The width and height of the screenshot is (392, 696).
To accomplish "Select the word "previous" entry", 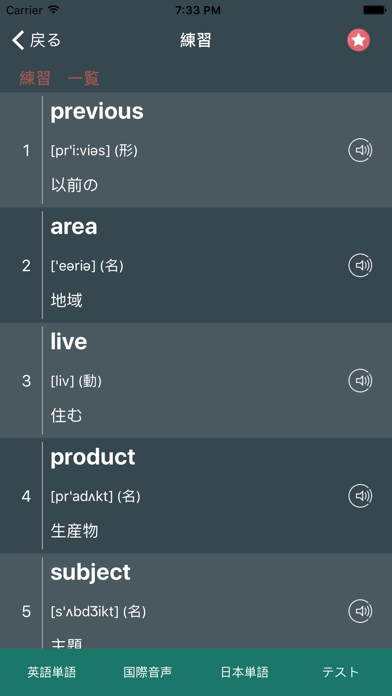I will tap(196, 150).
